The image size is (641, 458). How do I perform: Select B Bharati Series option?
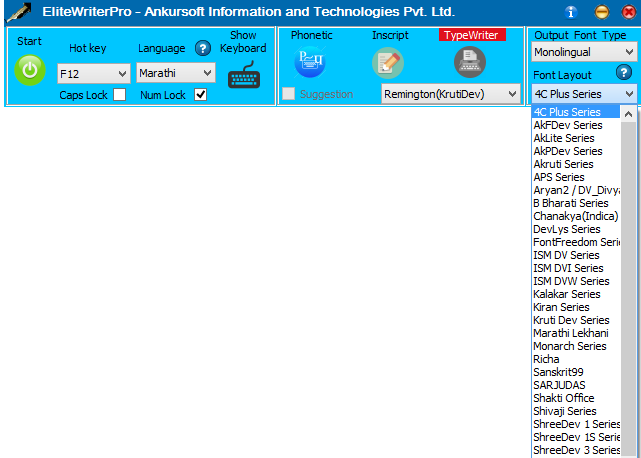[576, 203]
